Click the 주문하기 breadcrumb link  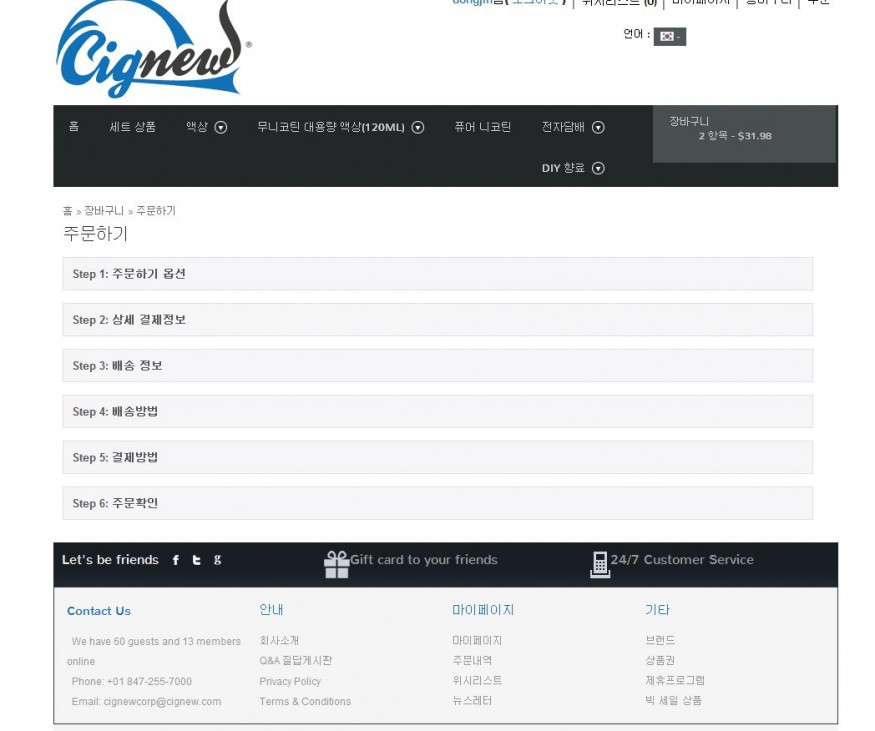156,211
